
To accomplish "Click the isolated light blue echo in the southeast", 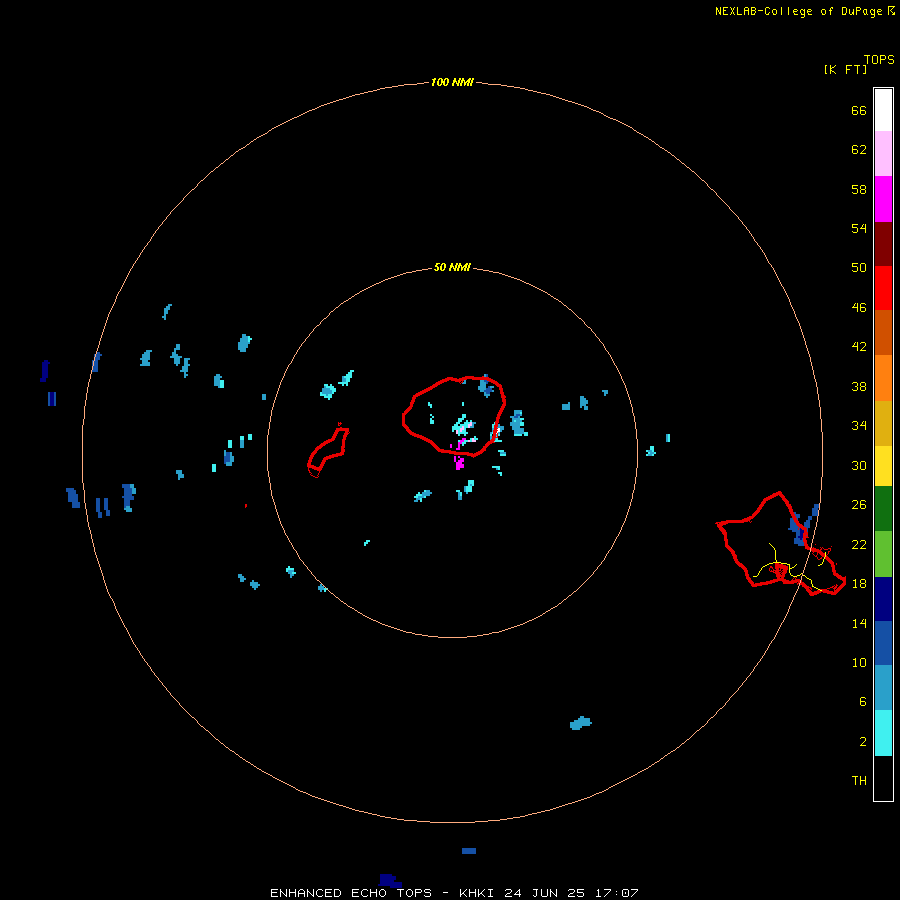I will 580,723.
